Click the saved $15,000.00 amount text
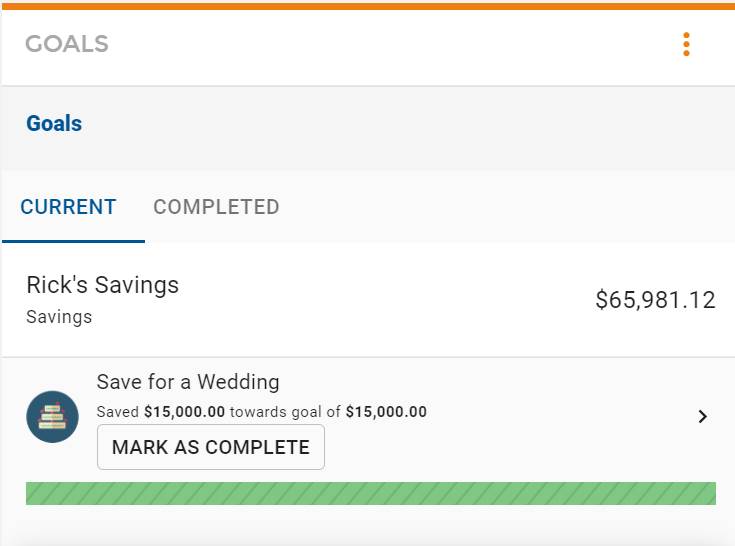735x546 pixels. pos(185,412)
